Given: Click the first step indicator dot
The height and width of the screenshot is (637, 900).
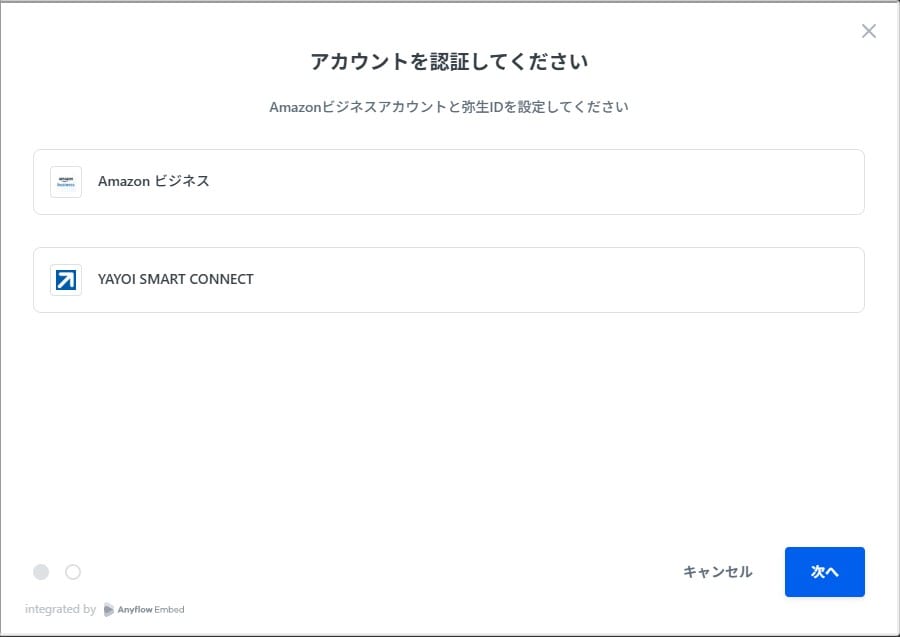Looking at the screenshot, I should [41, 572].
